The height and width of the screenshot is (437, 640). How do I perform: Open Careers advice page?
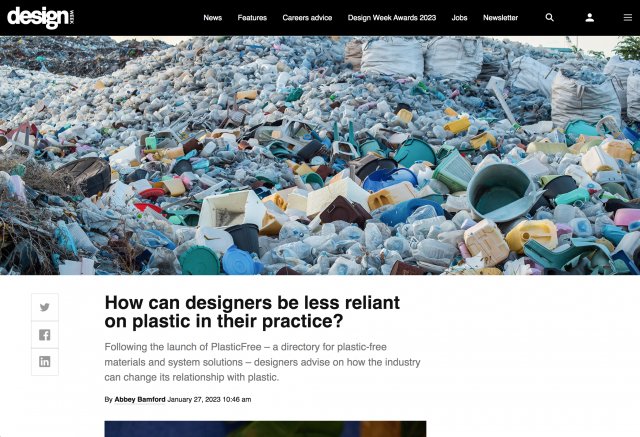click(307, 18)
